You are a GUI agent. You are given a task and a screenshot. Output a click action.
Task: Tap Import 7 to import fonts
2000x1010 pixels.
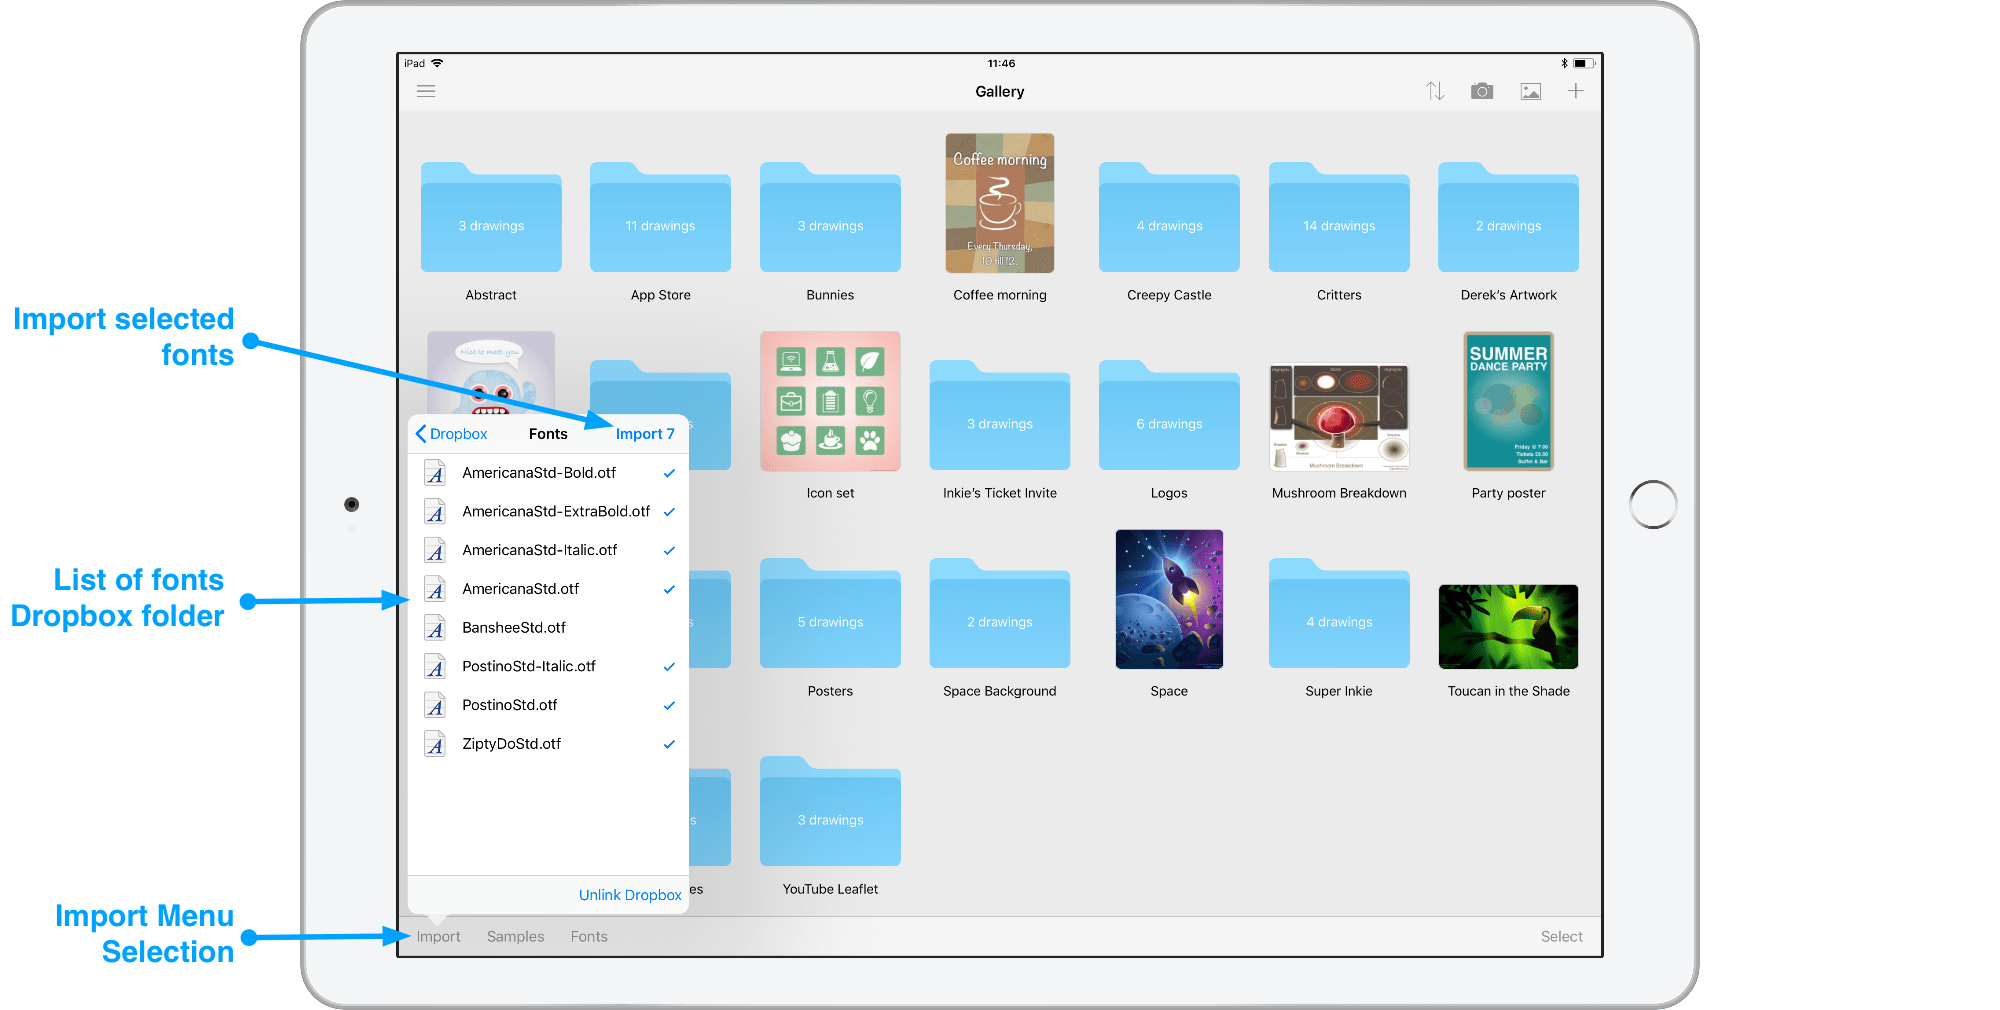[645, 434]
